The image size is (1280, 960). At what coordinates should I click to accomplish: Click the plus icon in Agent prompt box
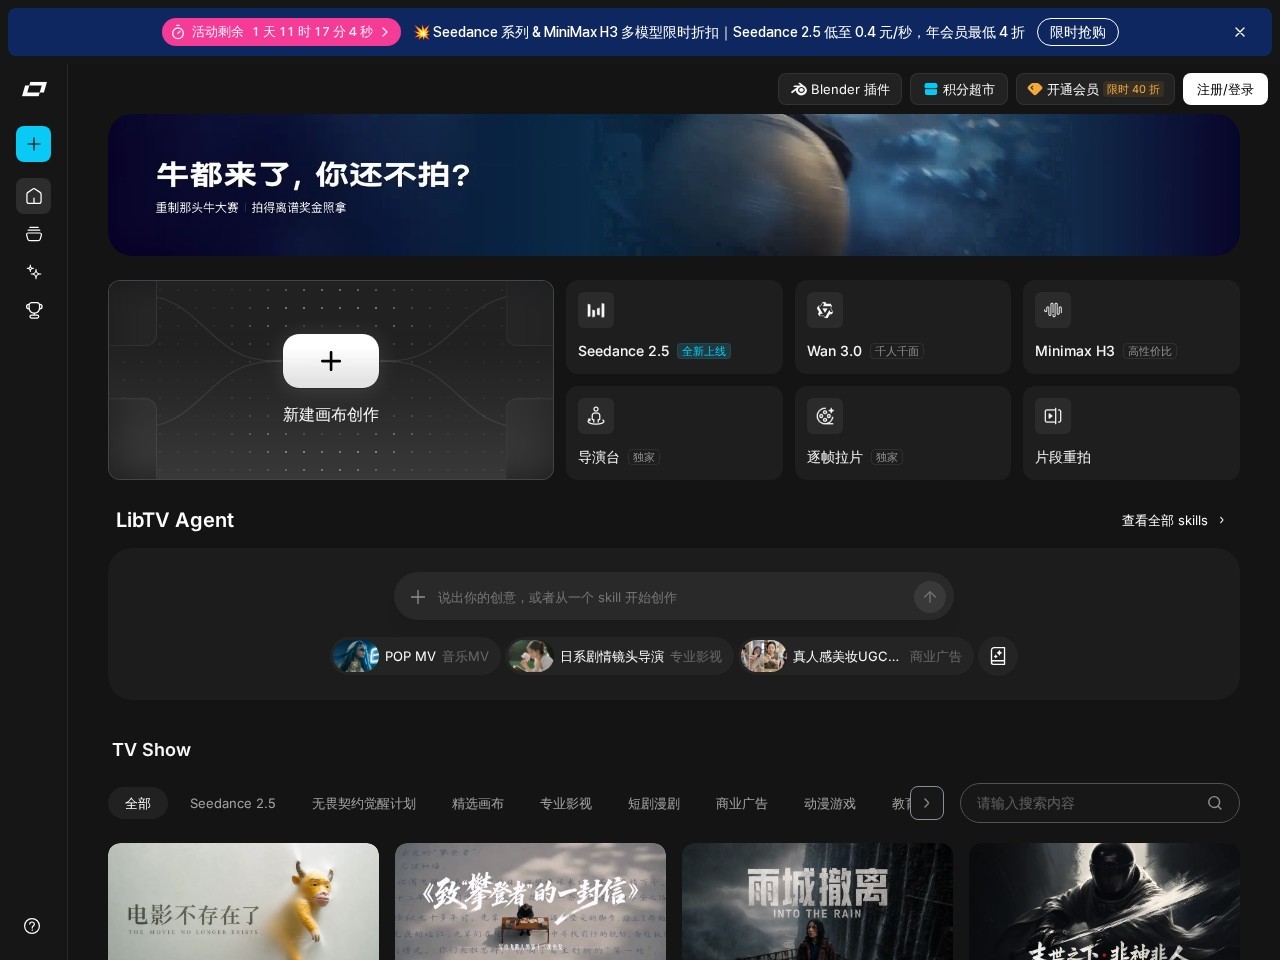tap(418, 597)
